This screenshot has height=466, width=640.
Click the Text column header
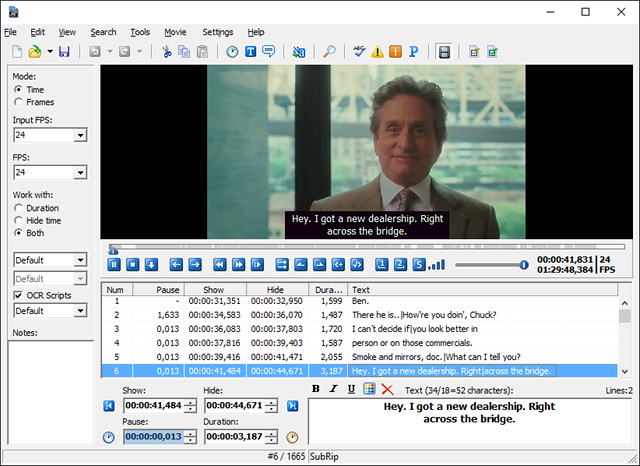point(480,289)
